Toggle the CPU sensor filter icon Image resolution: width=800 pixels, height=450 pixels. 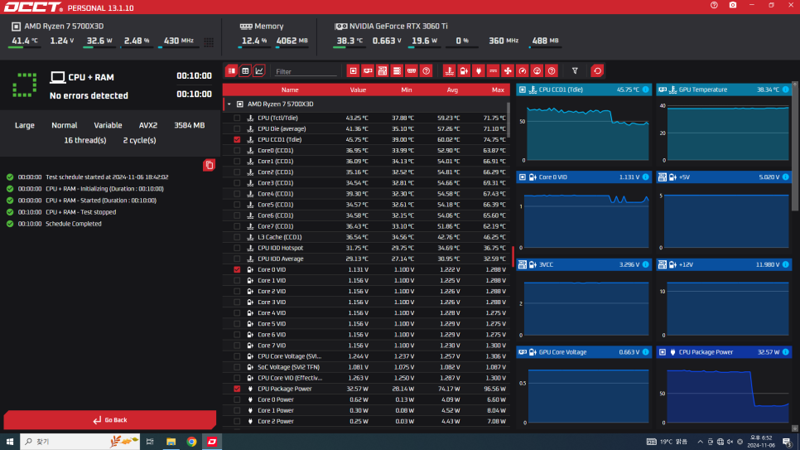353,71
